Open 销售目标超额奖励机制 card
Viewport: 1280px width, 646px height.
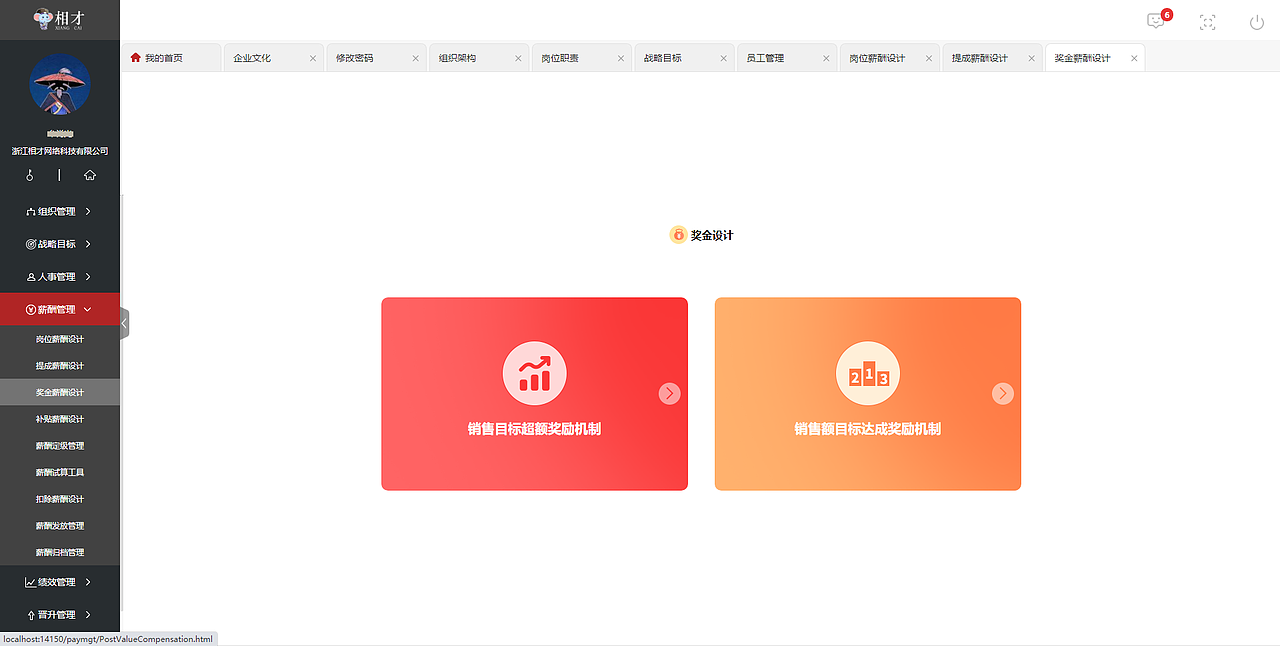(534, 394)
